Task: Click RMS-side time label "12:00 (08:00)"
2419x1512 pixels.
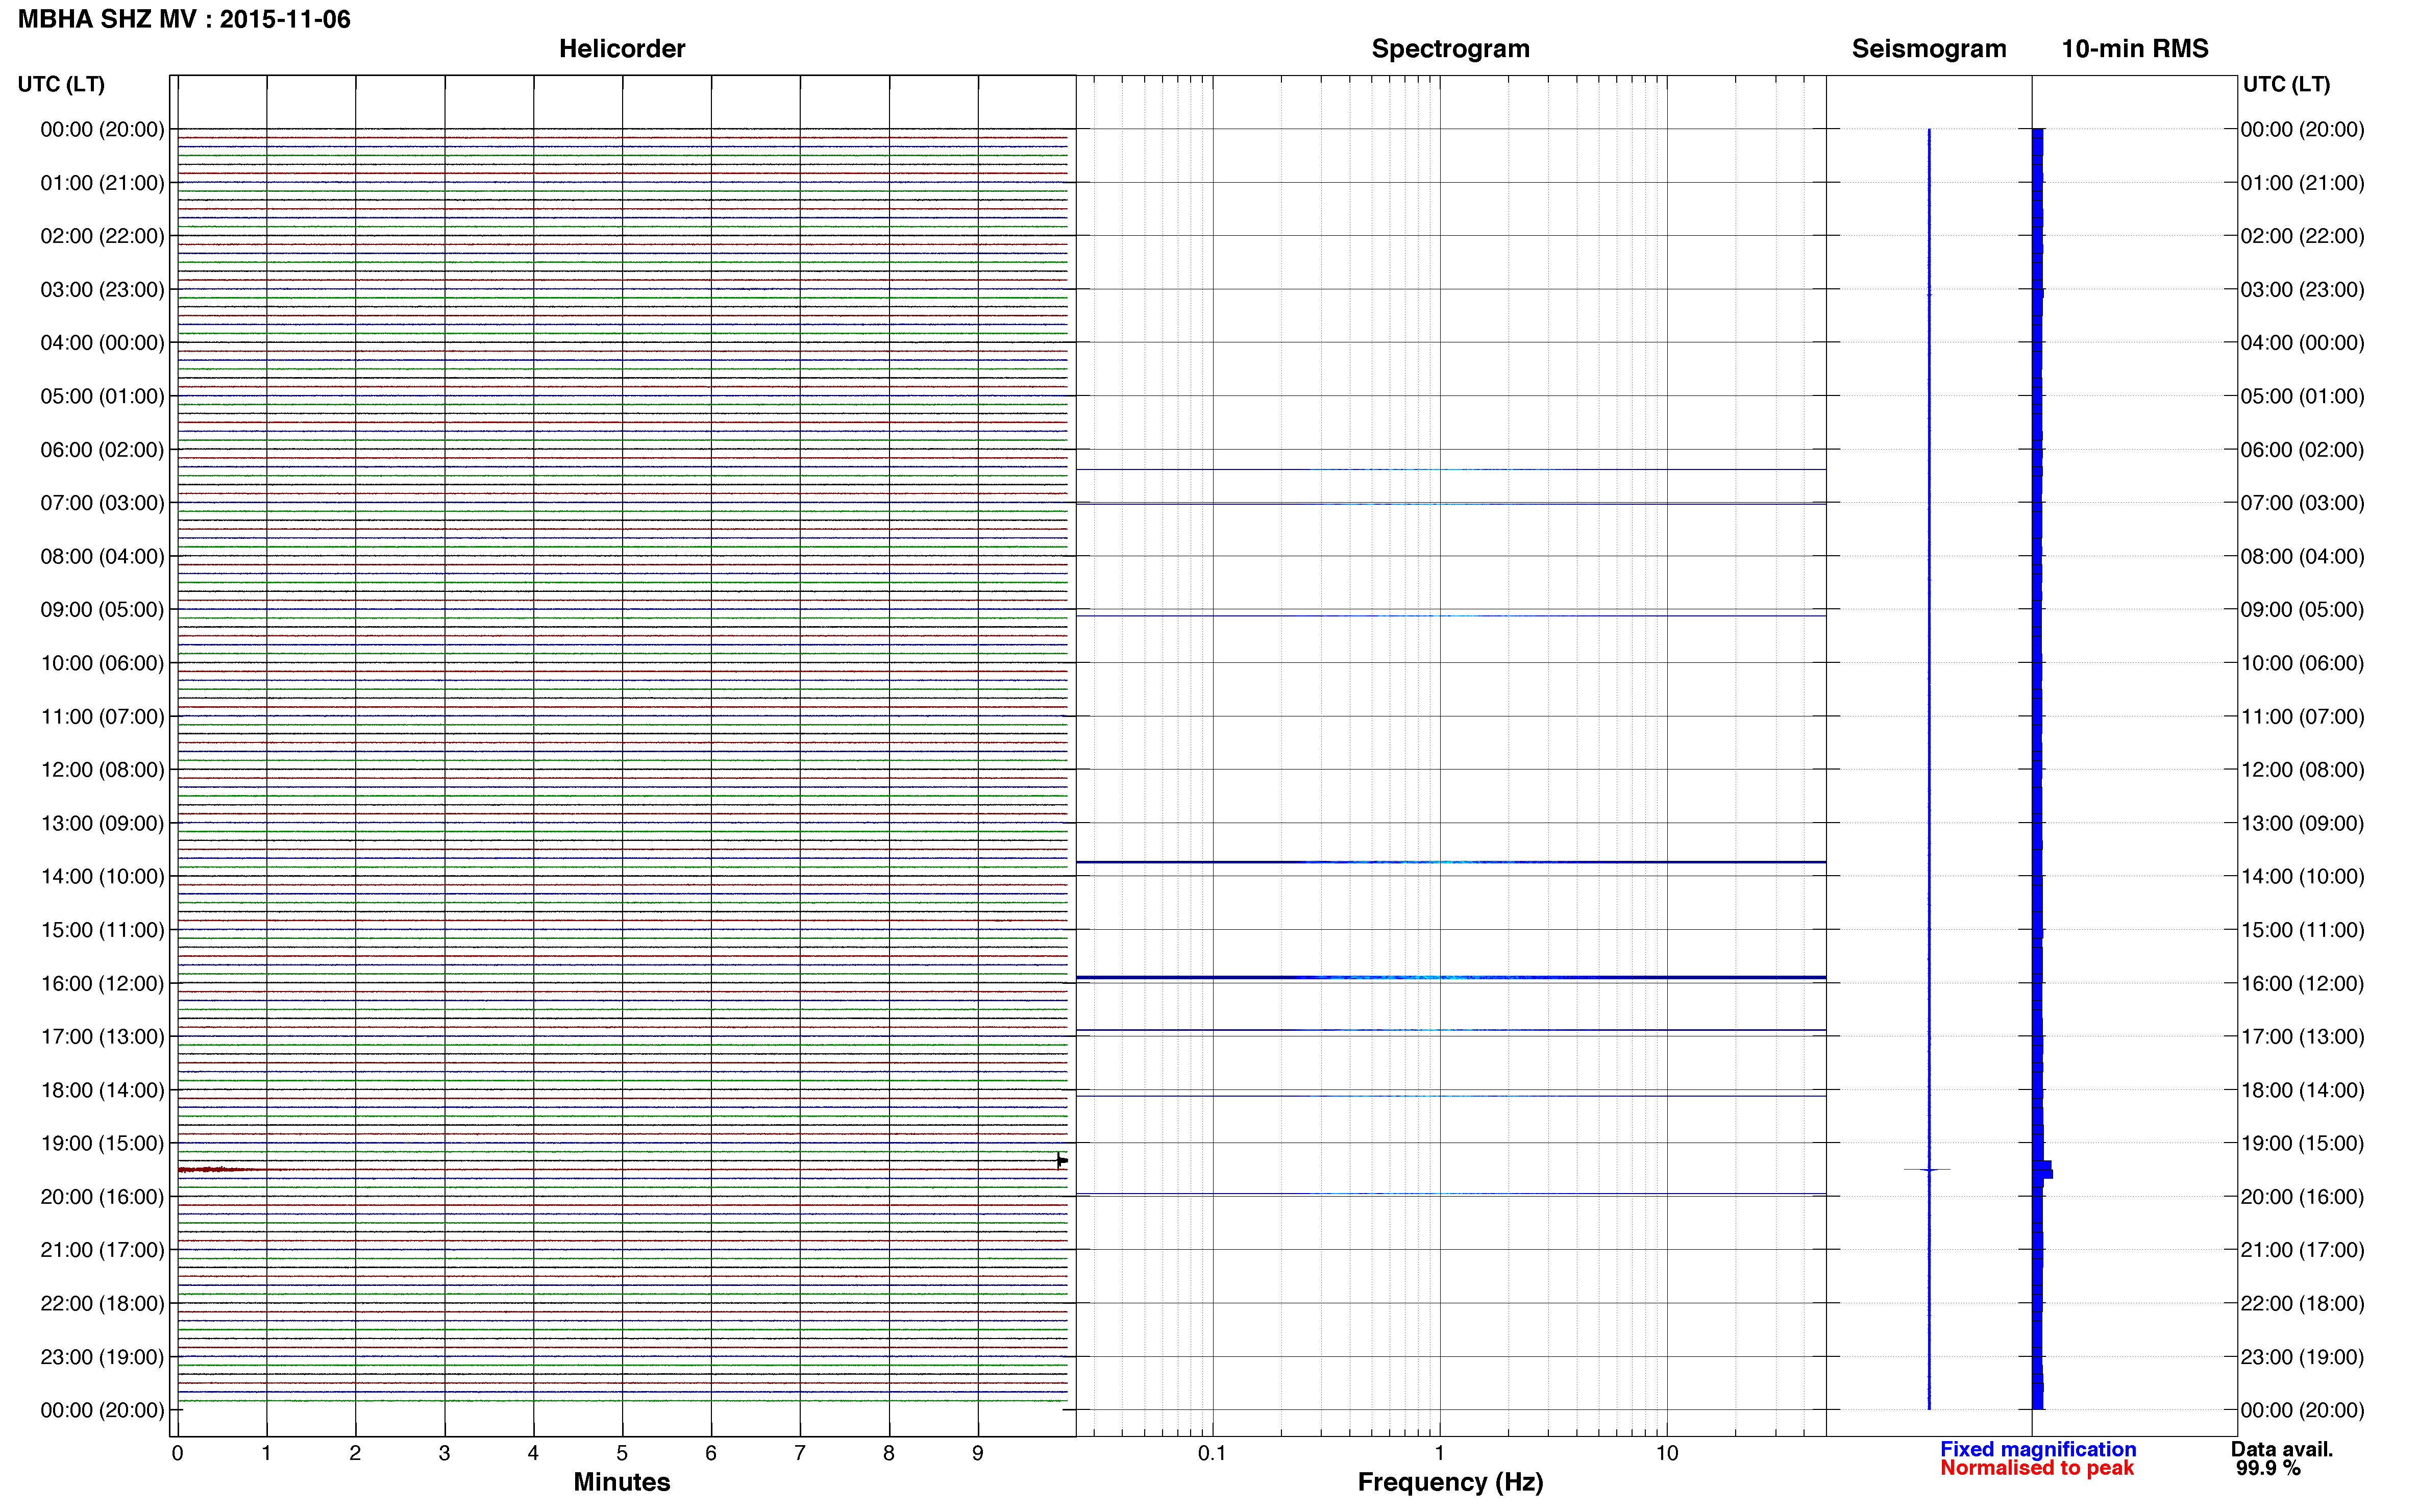Action: [2302, 770]
